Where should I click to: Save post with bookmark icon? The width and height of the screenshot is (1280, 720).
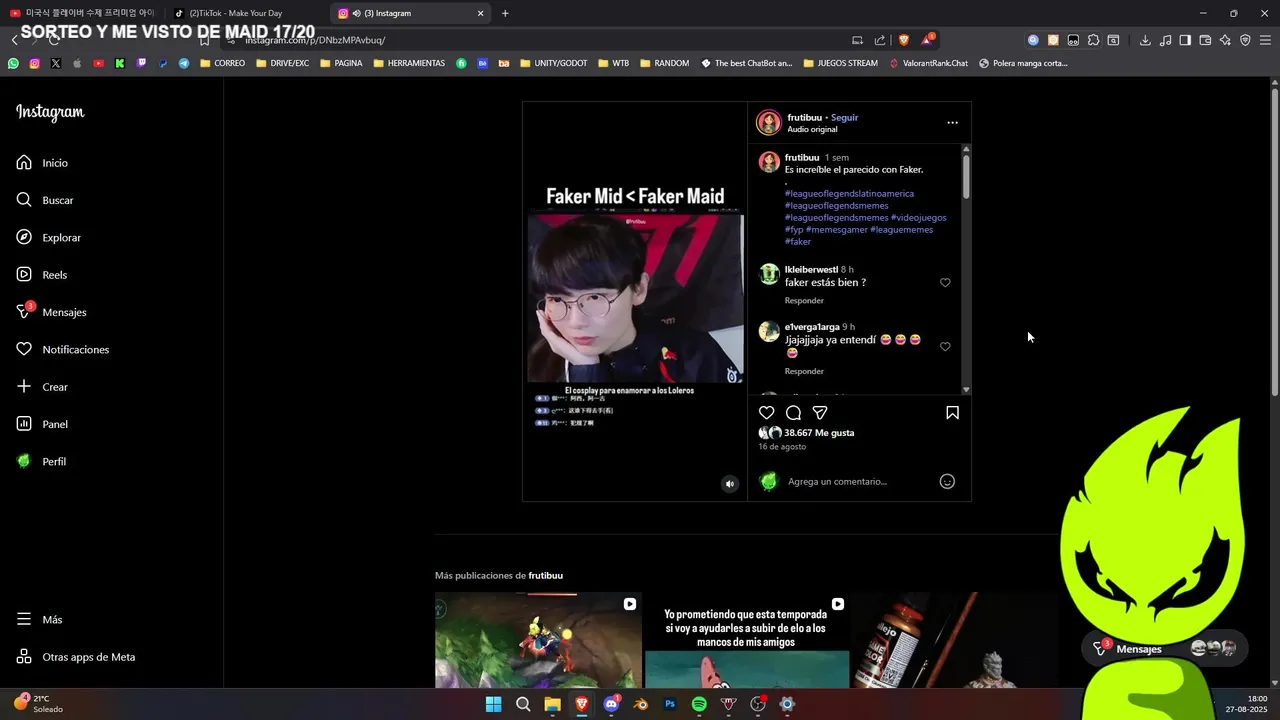point(952,412)
